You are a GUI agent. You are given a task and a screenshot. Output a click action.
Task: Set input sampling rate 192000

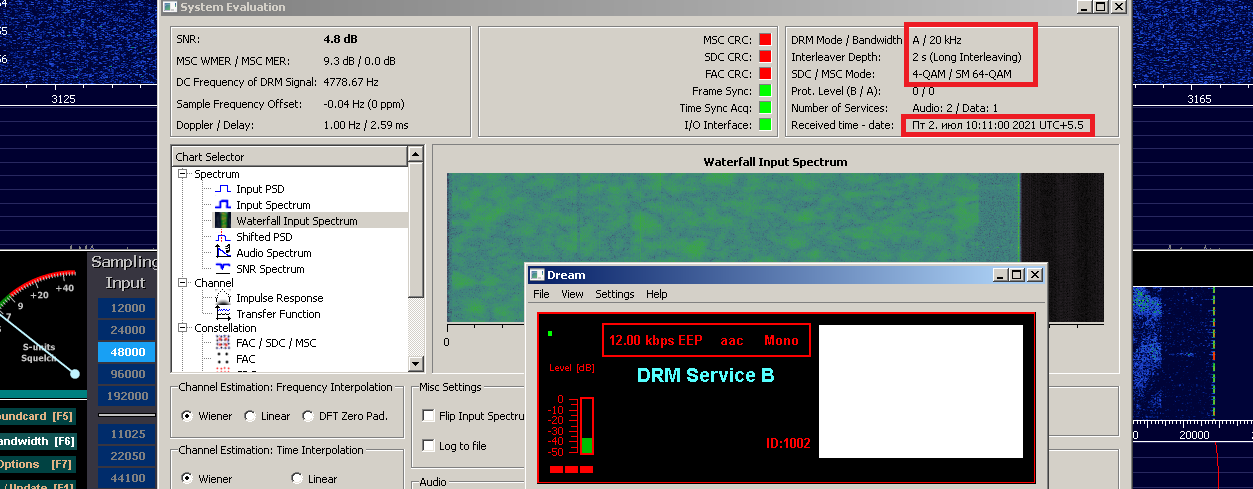pos(127,396)
